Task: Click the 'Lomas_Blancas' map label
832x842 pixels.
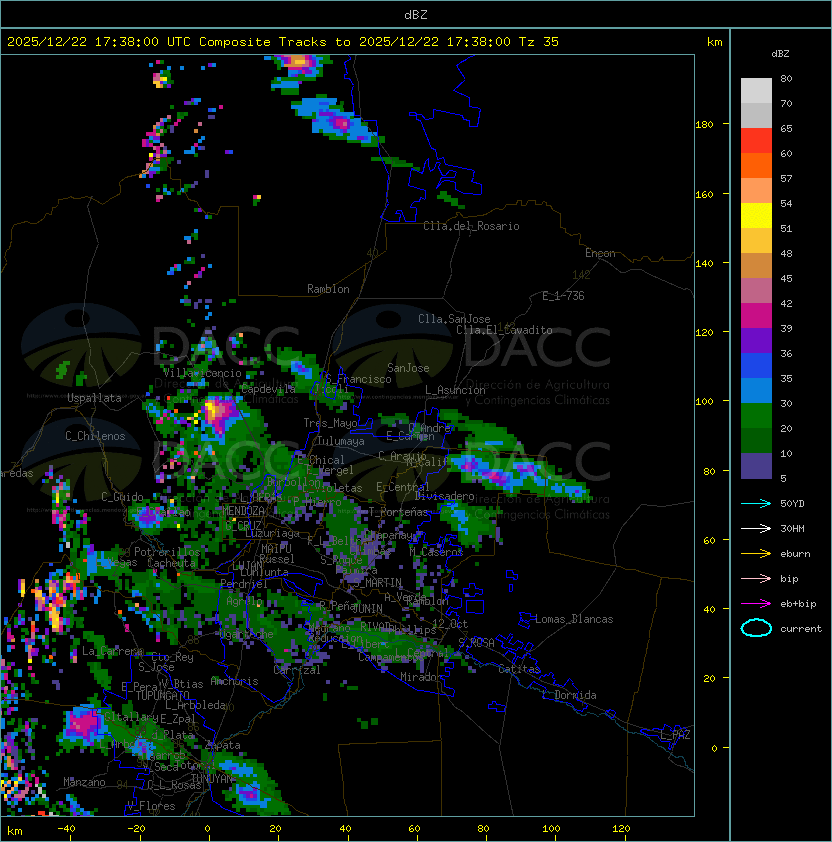Action: pos(574,619)
